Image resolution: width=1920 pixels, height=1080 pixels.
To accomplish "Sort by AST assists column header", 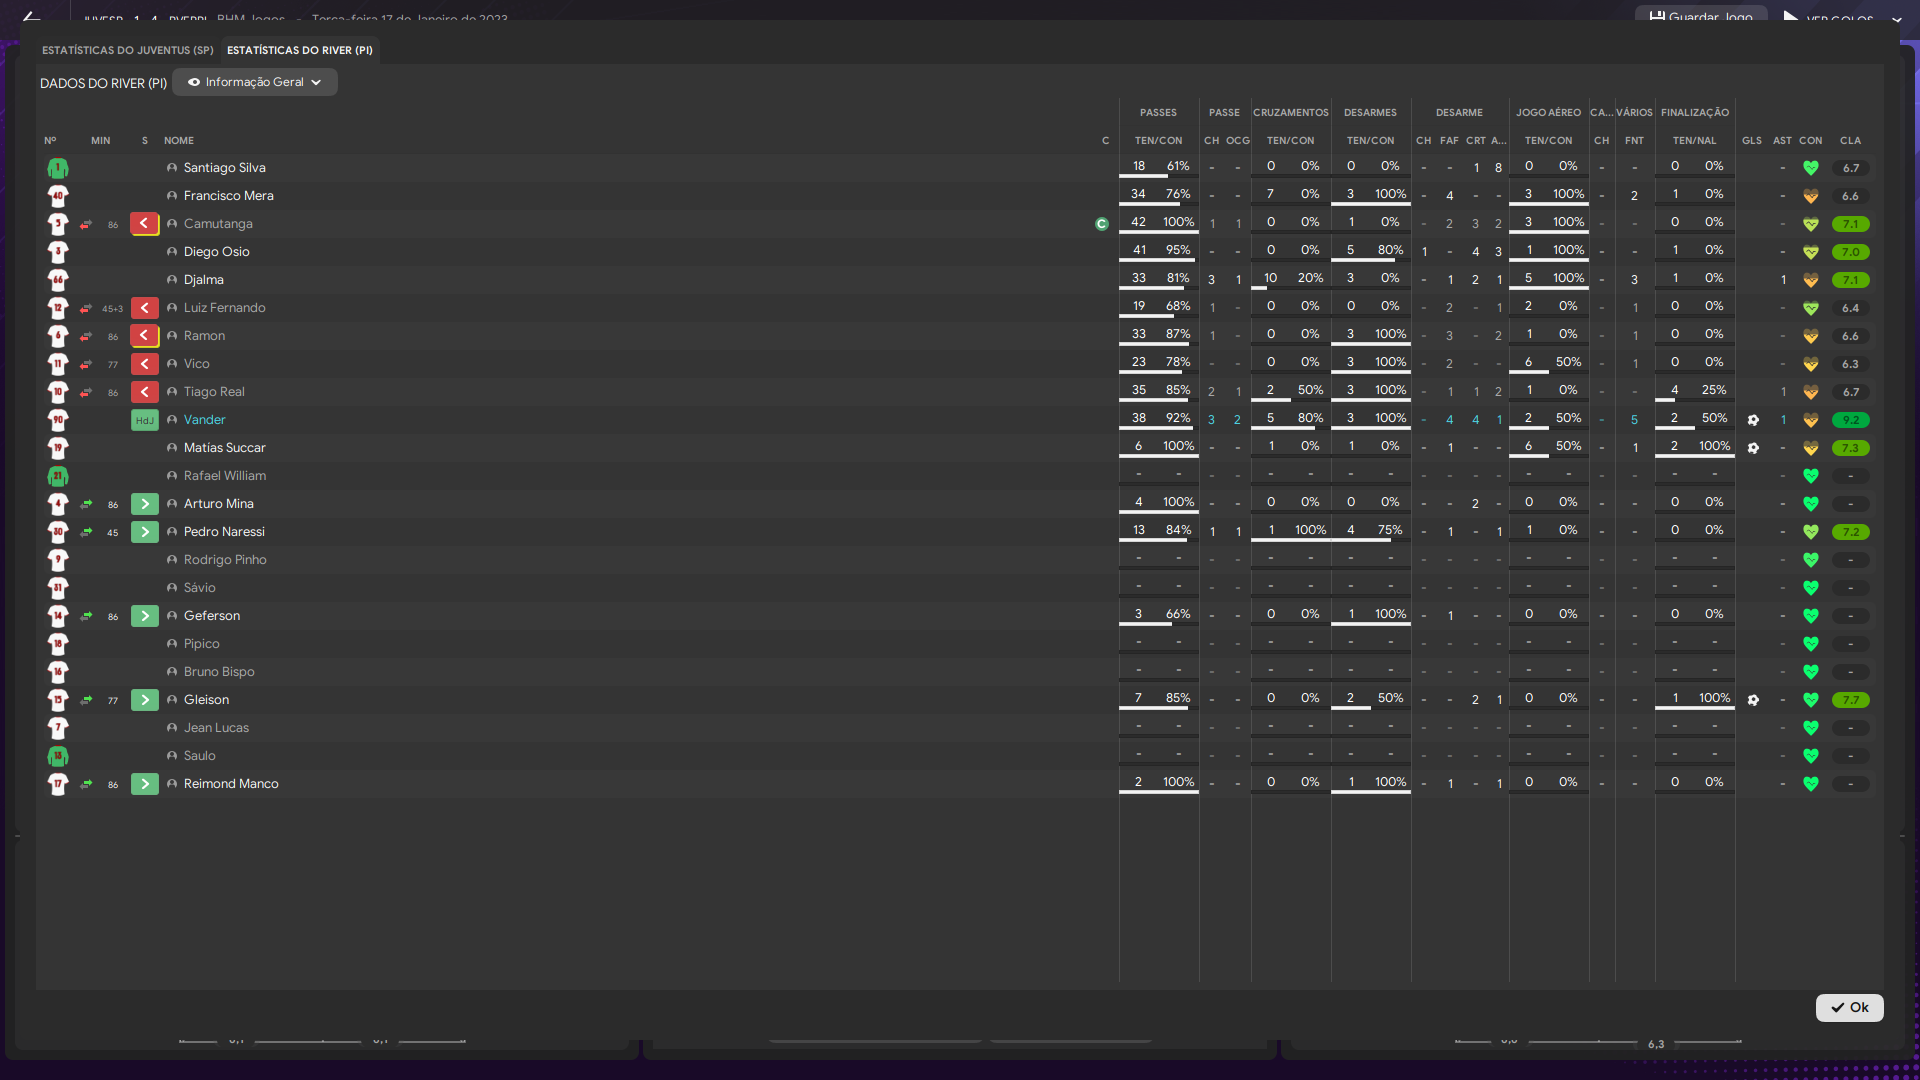I will (x=1783, y=141).
